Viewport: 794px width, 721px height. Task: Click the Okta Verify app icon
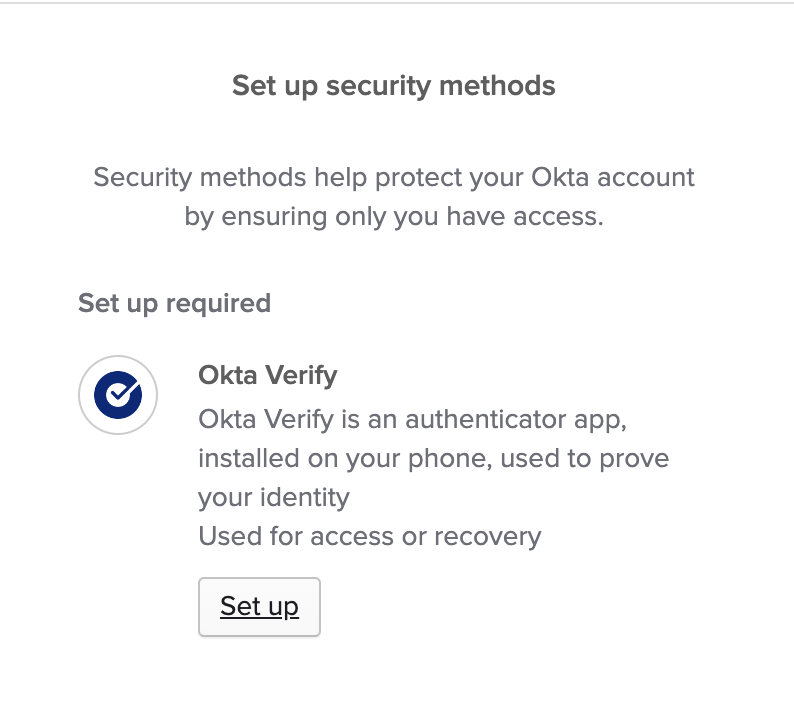(117, 396)
